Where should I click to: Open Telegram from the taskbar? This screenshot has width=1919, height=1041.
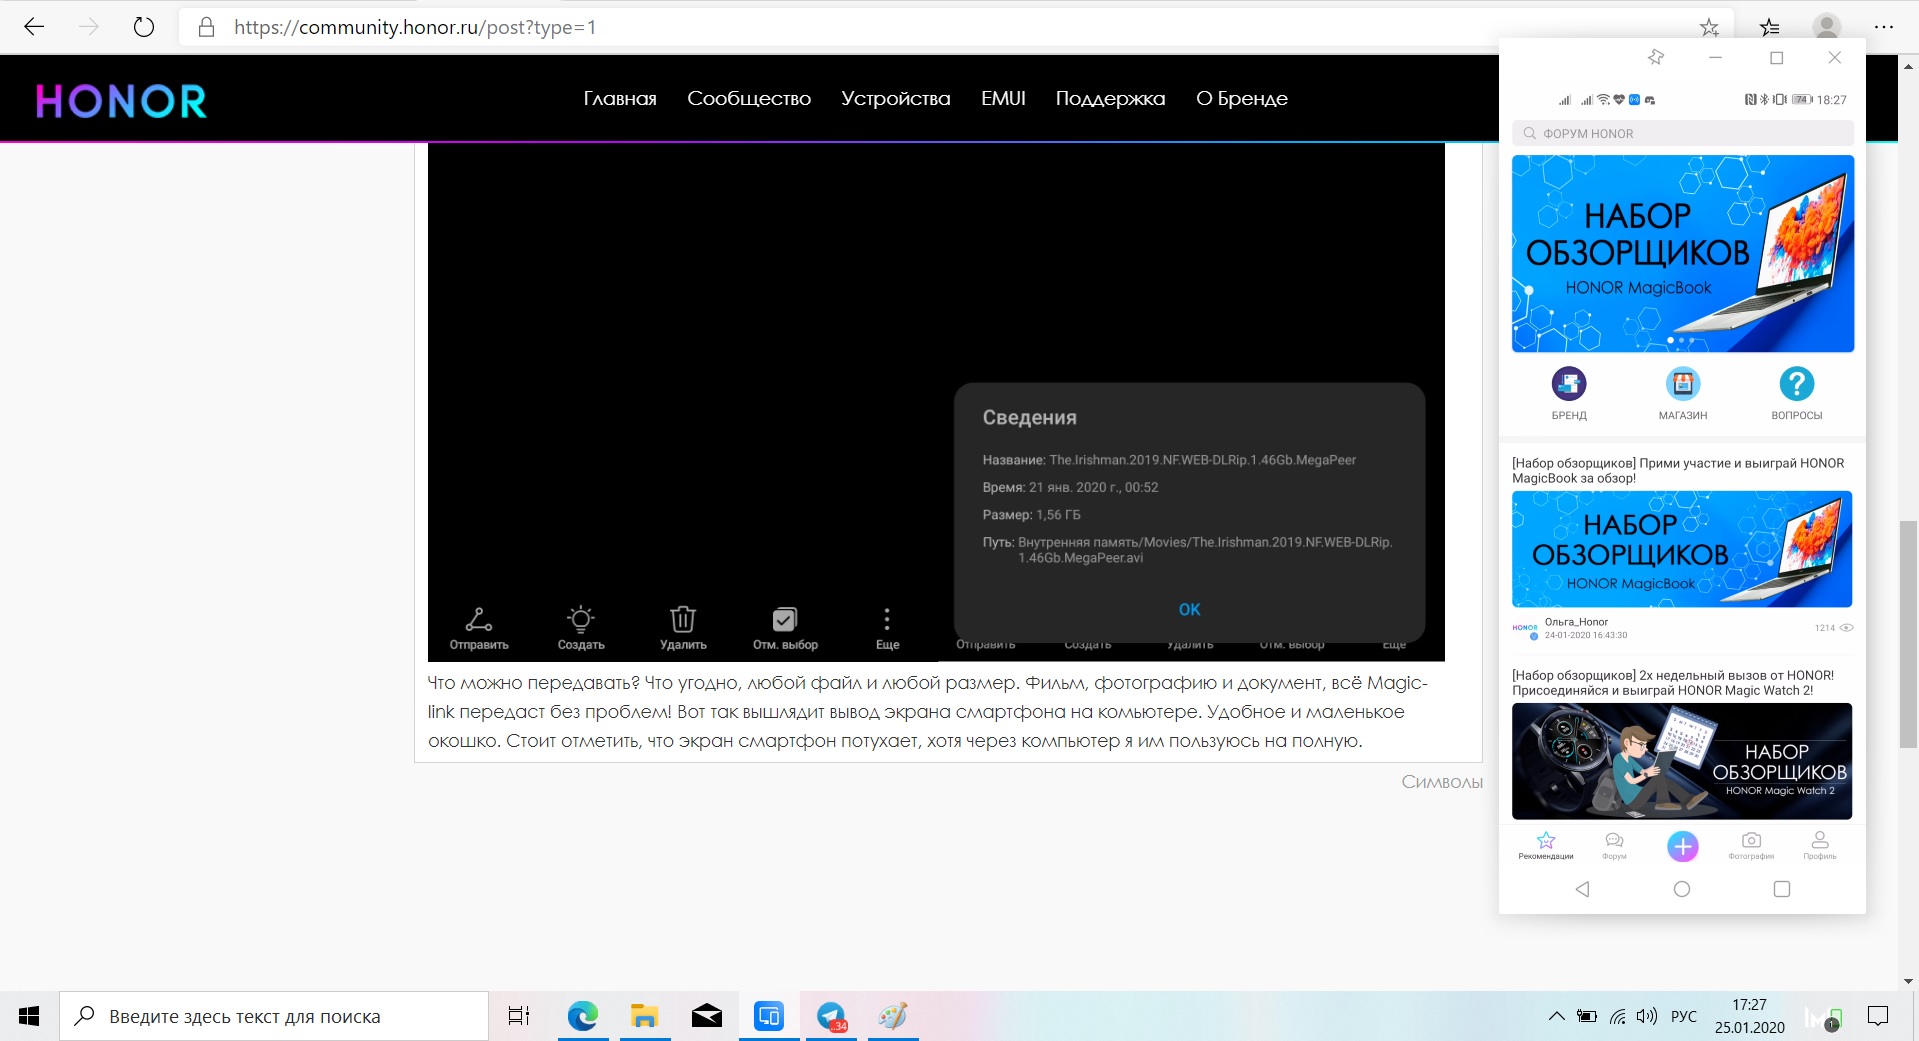tap(832, 1016)
